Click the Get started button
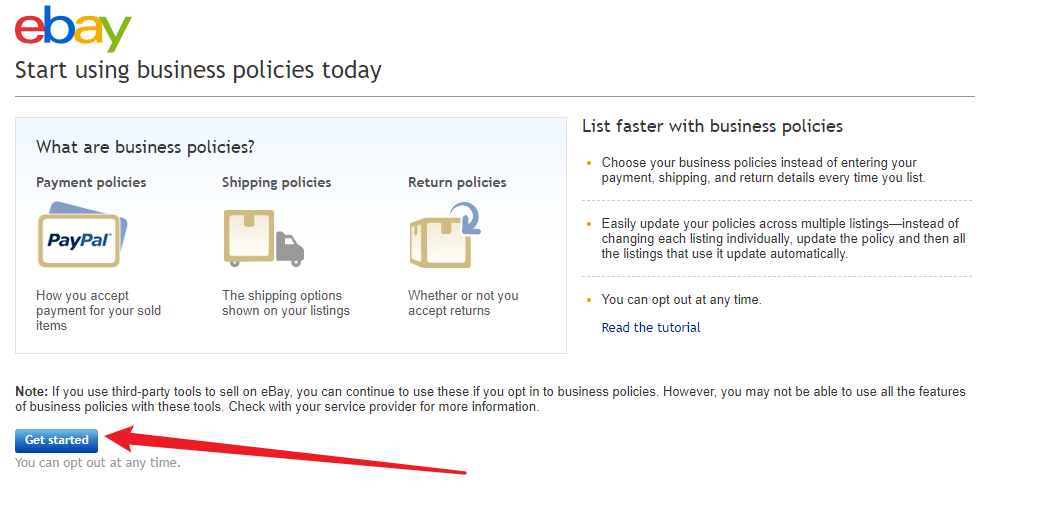 [x=57, y=440]
